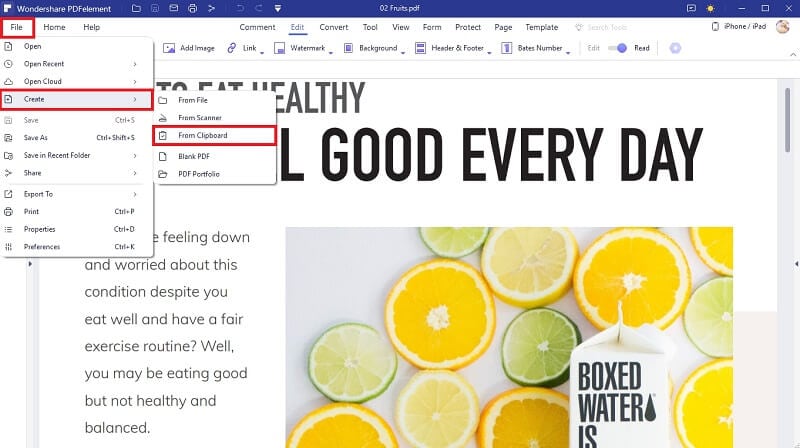800x448 pixels.
Task: Click the undo arrow in title bar
Action: coord(240,8)
